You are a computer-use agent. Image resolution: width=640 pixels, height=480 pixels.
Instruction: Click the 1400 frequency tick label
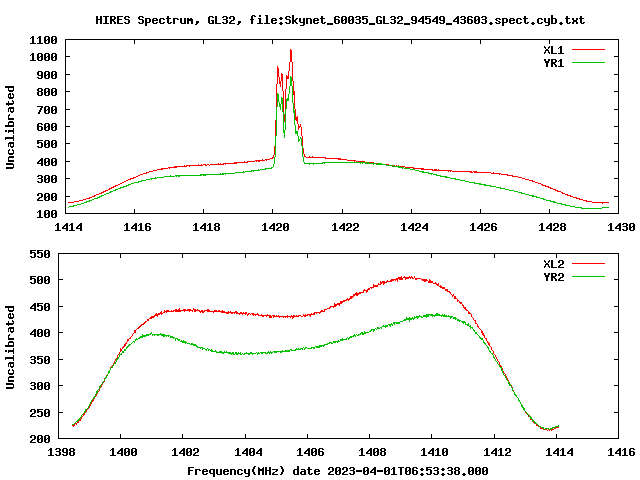[123, 452]
